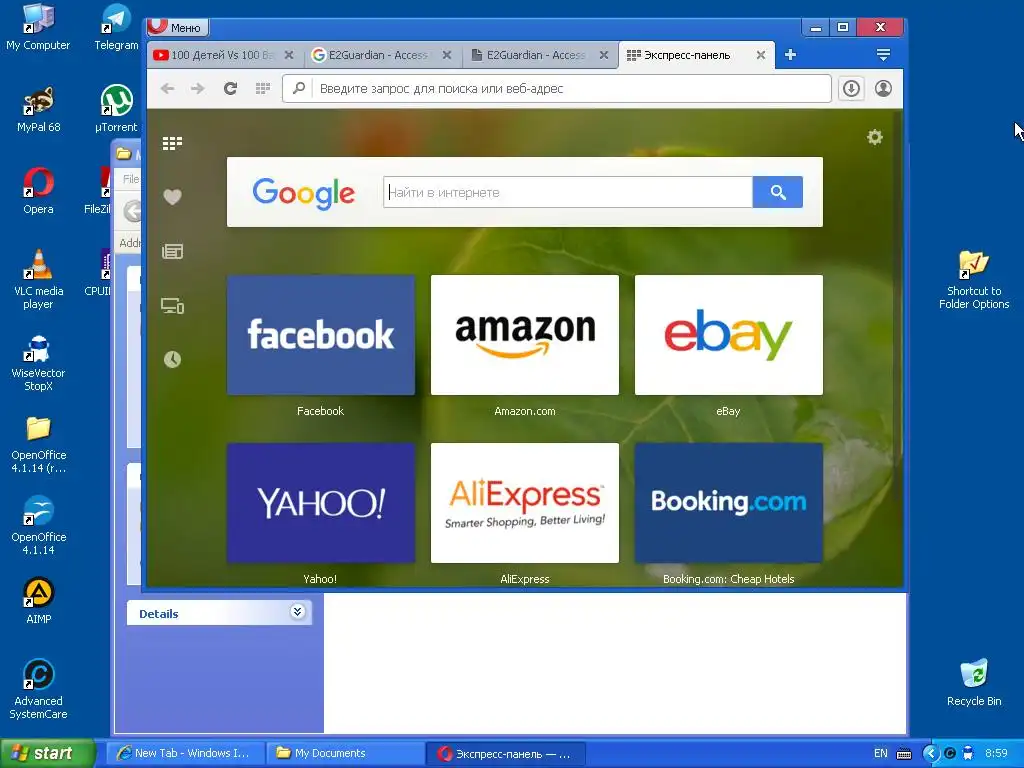Open sidebar Speed Dial grid icon
Screen dimensions: 1024x768
click(172, 143)
